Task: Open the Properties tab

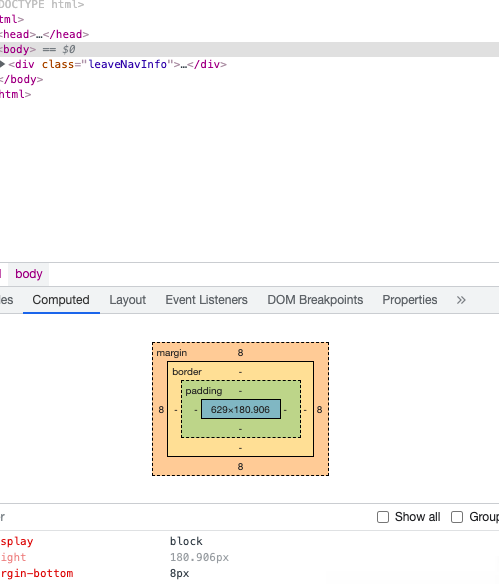Action: [410, 300]
